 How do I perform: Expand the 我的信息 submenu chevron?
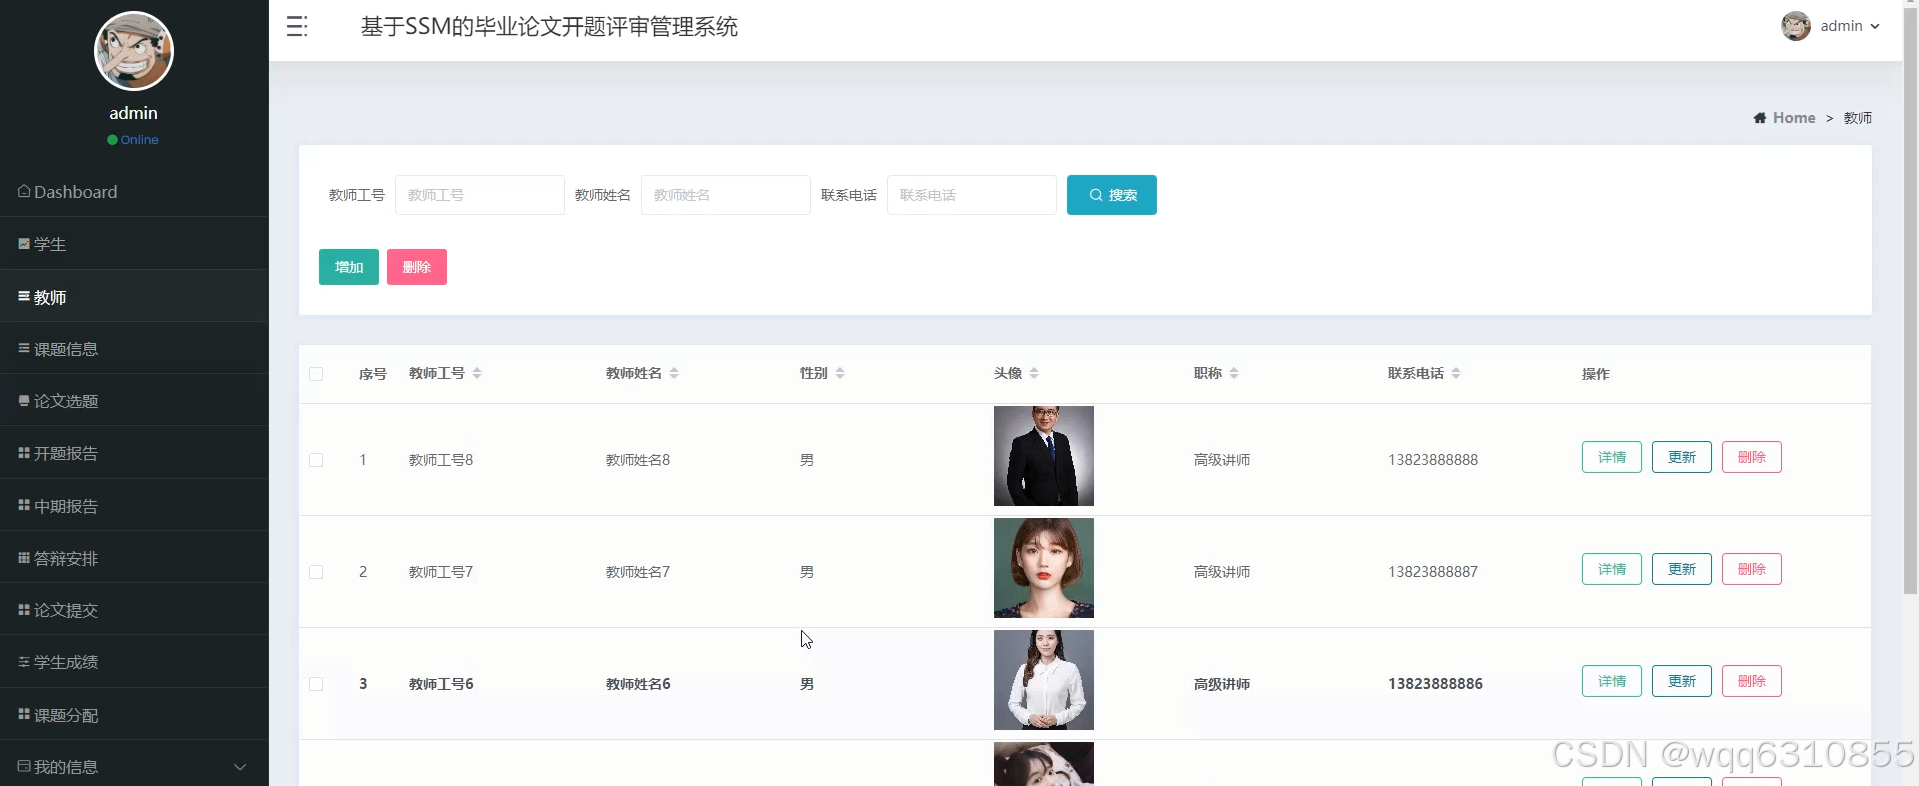(240, 767)
